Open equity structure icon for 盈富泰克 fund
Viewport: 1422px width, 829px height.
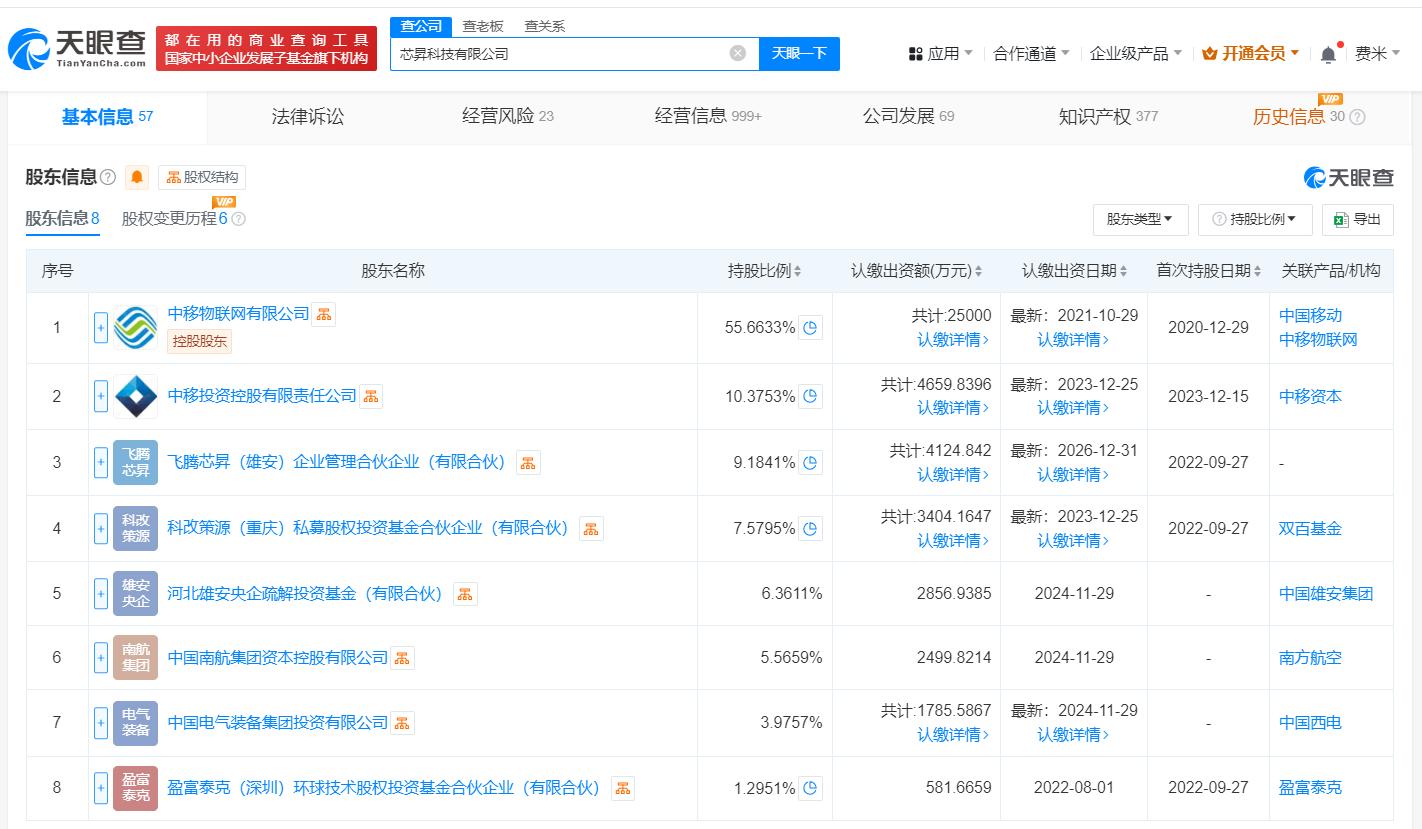622,788
